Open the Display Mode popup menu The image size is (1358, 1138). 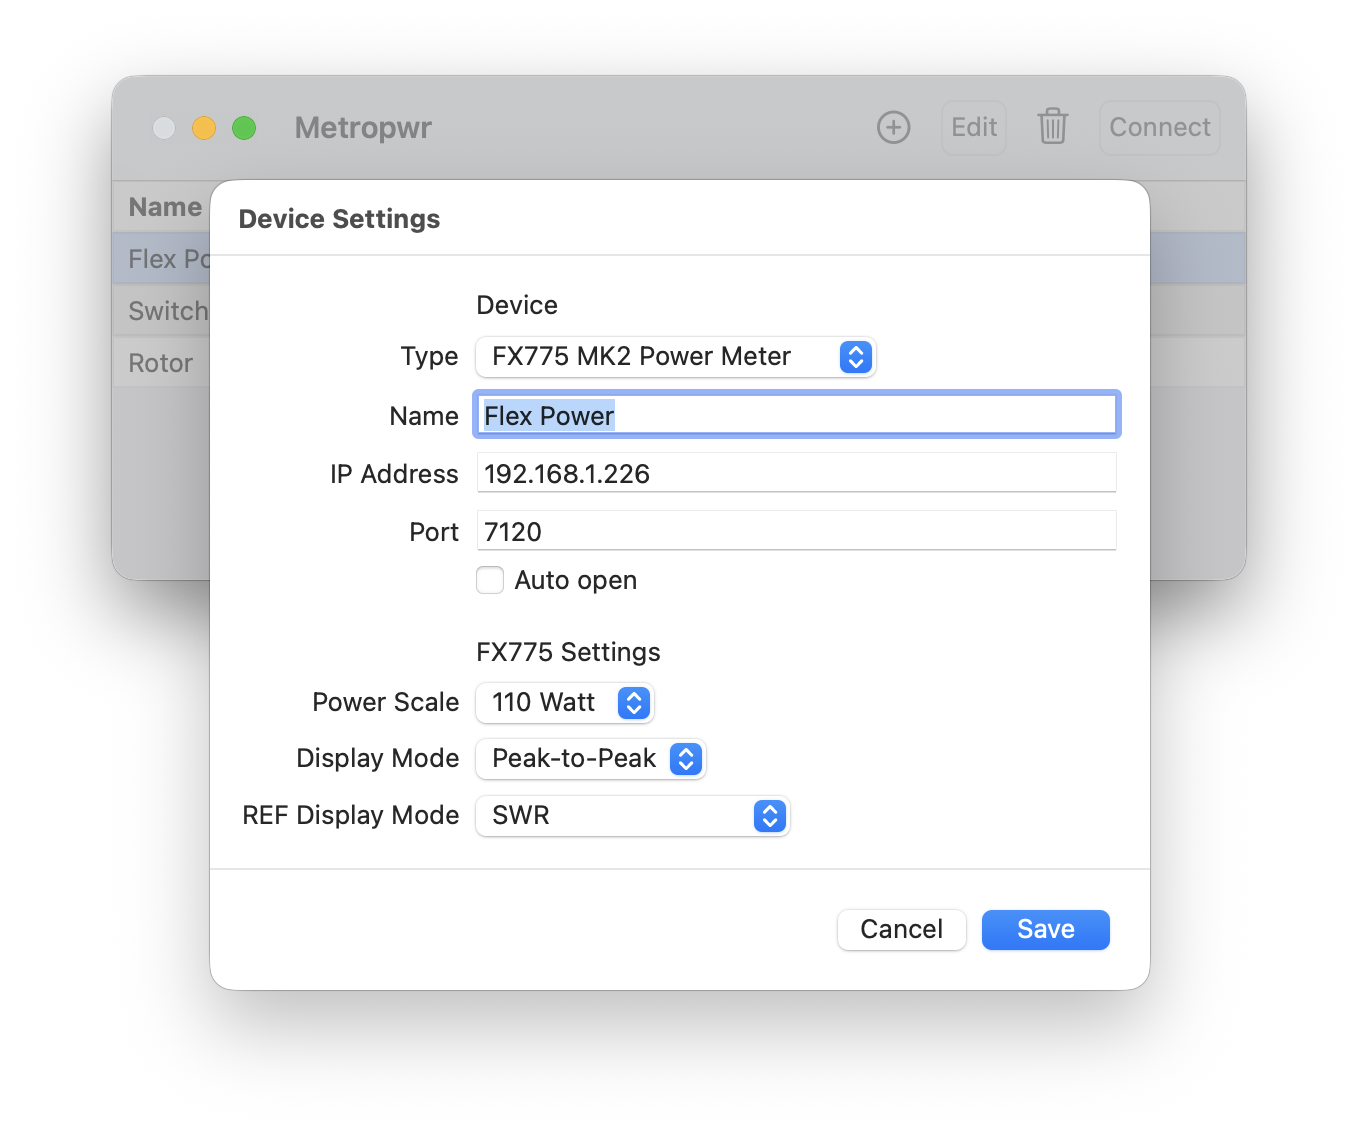590,759
